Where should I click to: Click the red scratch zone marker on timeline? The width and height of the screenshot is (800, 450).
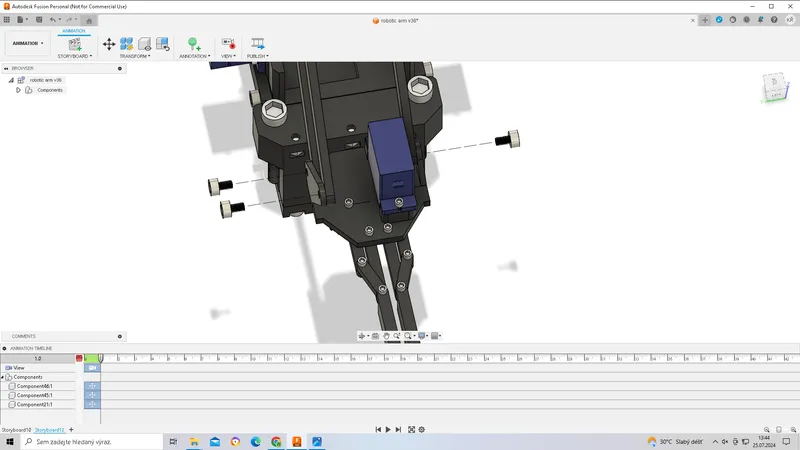coord(79,358)
